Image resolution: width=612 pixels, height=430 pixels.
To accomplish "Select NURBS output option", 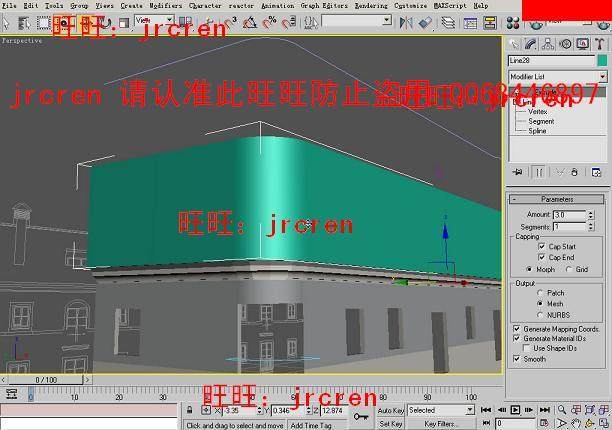I will pyautogui.click(x=540, y=315).
